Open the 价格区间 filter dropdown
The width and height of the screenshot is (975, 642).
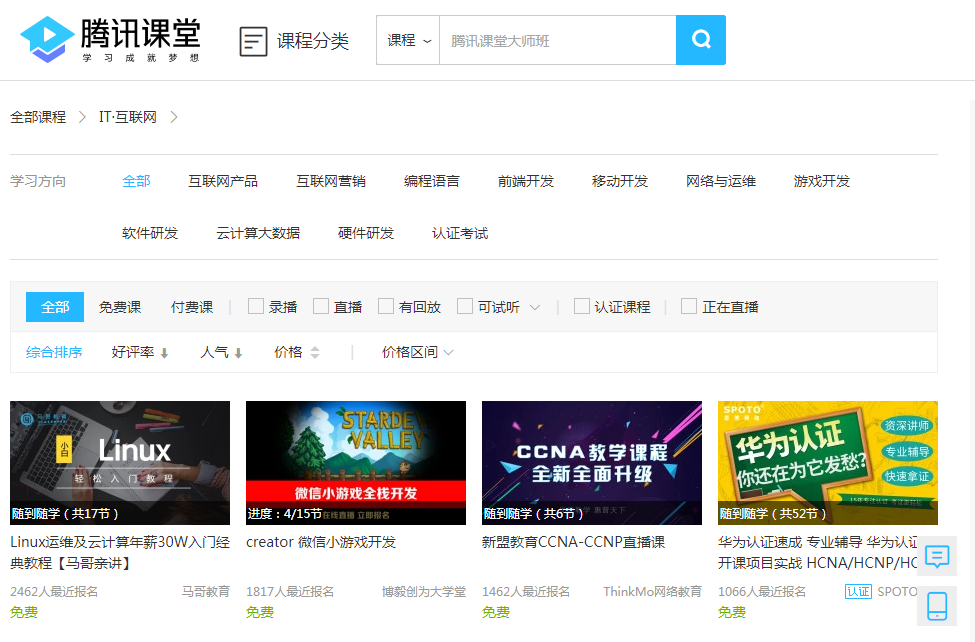tap(414, 352)
